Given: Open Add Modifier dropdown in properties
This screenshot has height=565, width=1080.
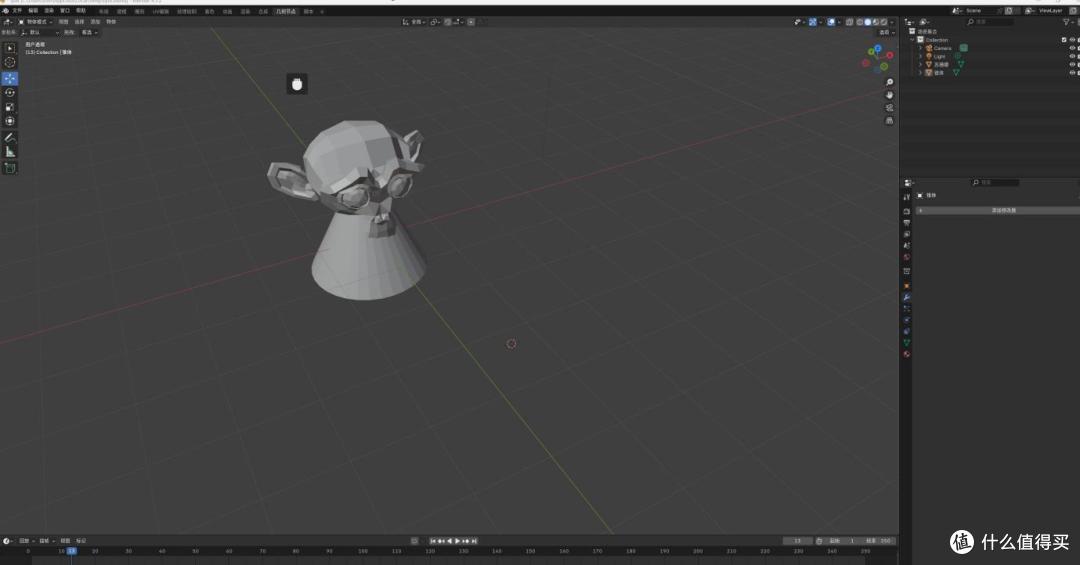Looking at the screenshot, I should click(x=999, y=210).
